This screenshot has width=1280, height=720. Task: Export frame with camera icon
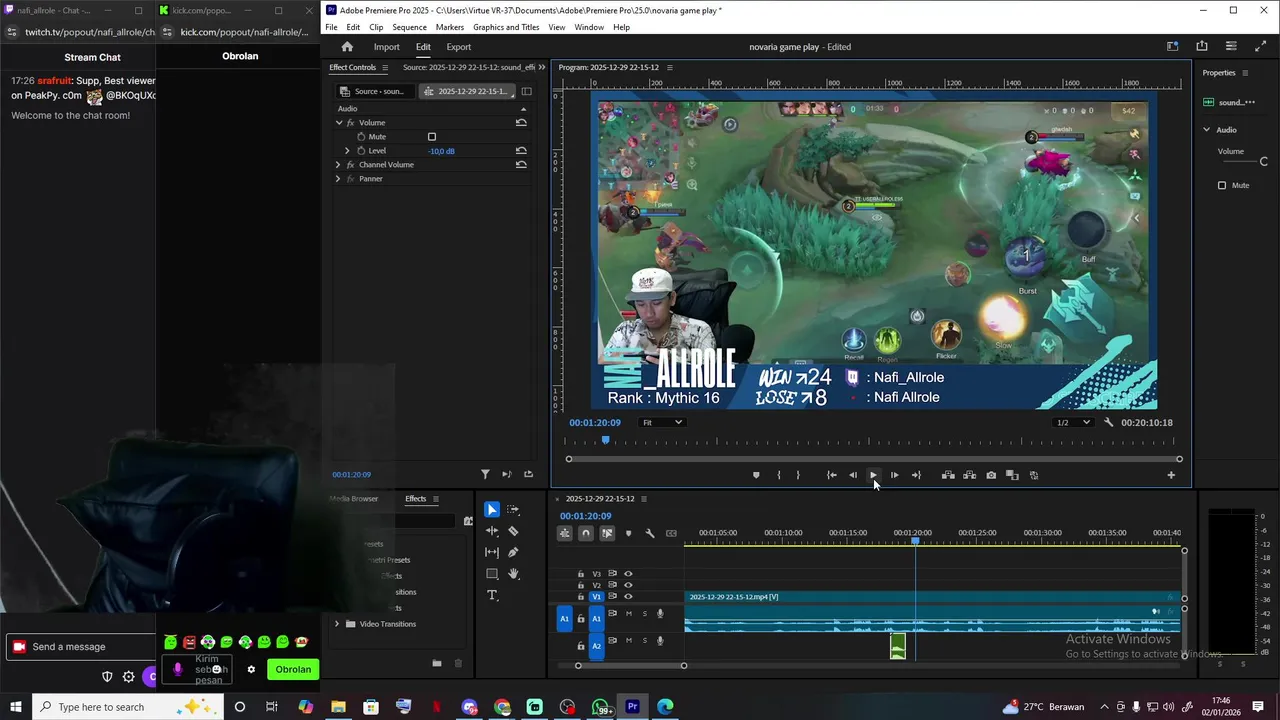click(x=991, y=475)
